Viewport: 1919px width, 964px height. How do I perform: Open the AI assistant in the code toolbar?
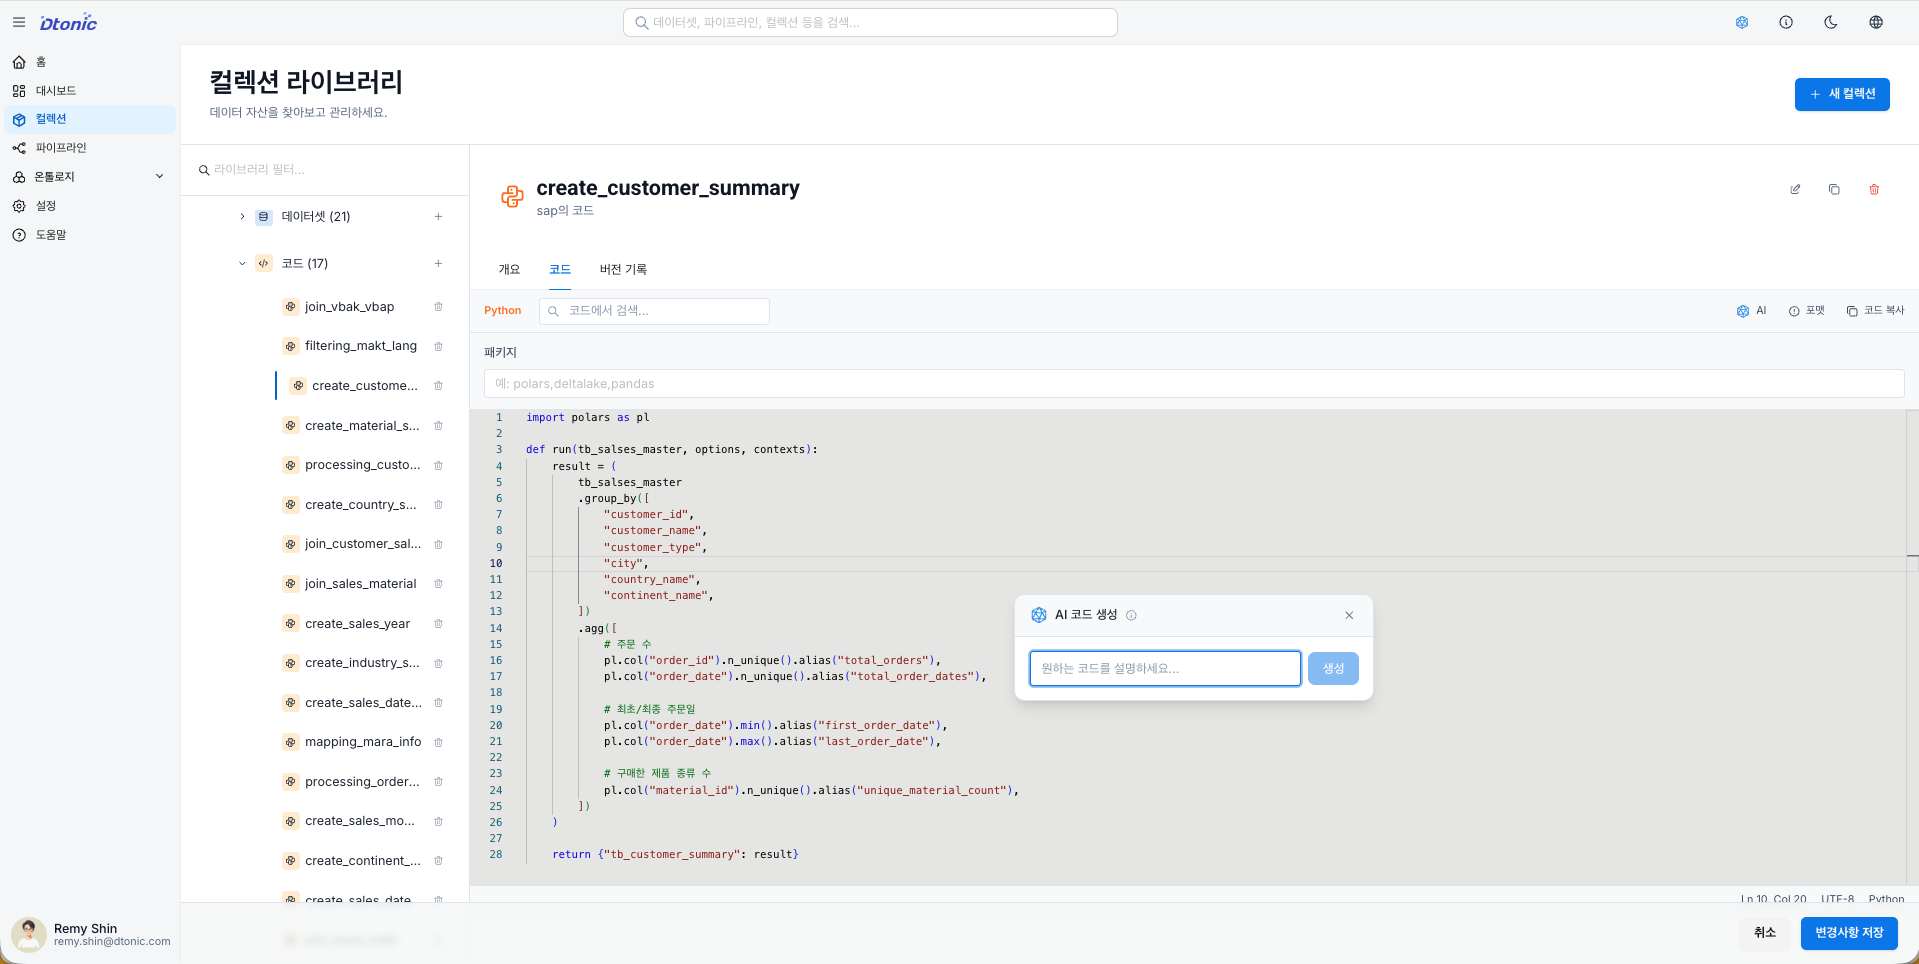click(1752, 311)
